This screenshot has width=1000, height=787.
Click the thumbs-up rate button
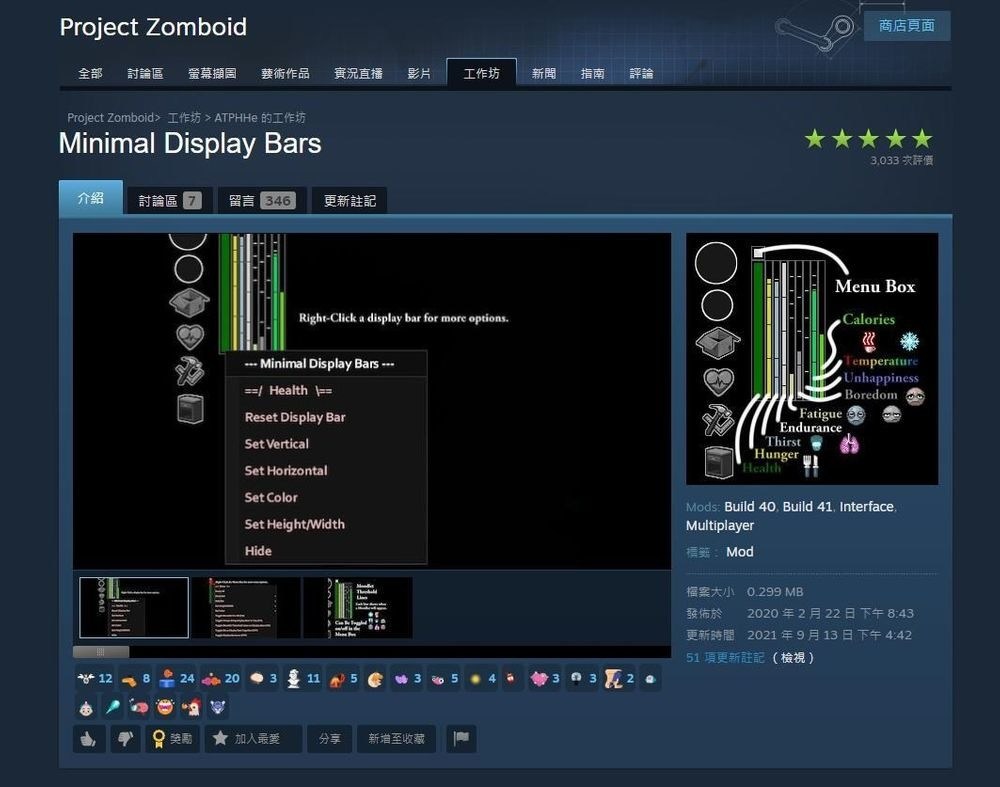point(89,739)
